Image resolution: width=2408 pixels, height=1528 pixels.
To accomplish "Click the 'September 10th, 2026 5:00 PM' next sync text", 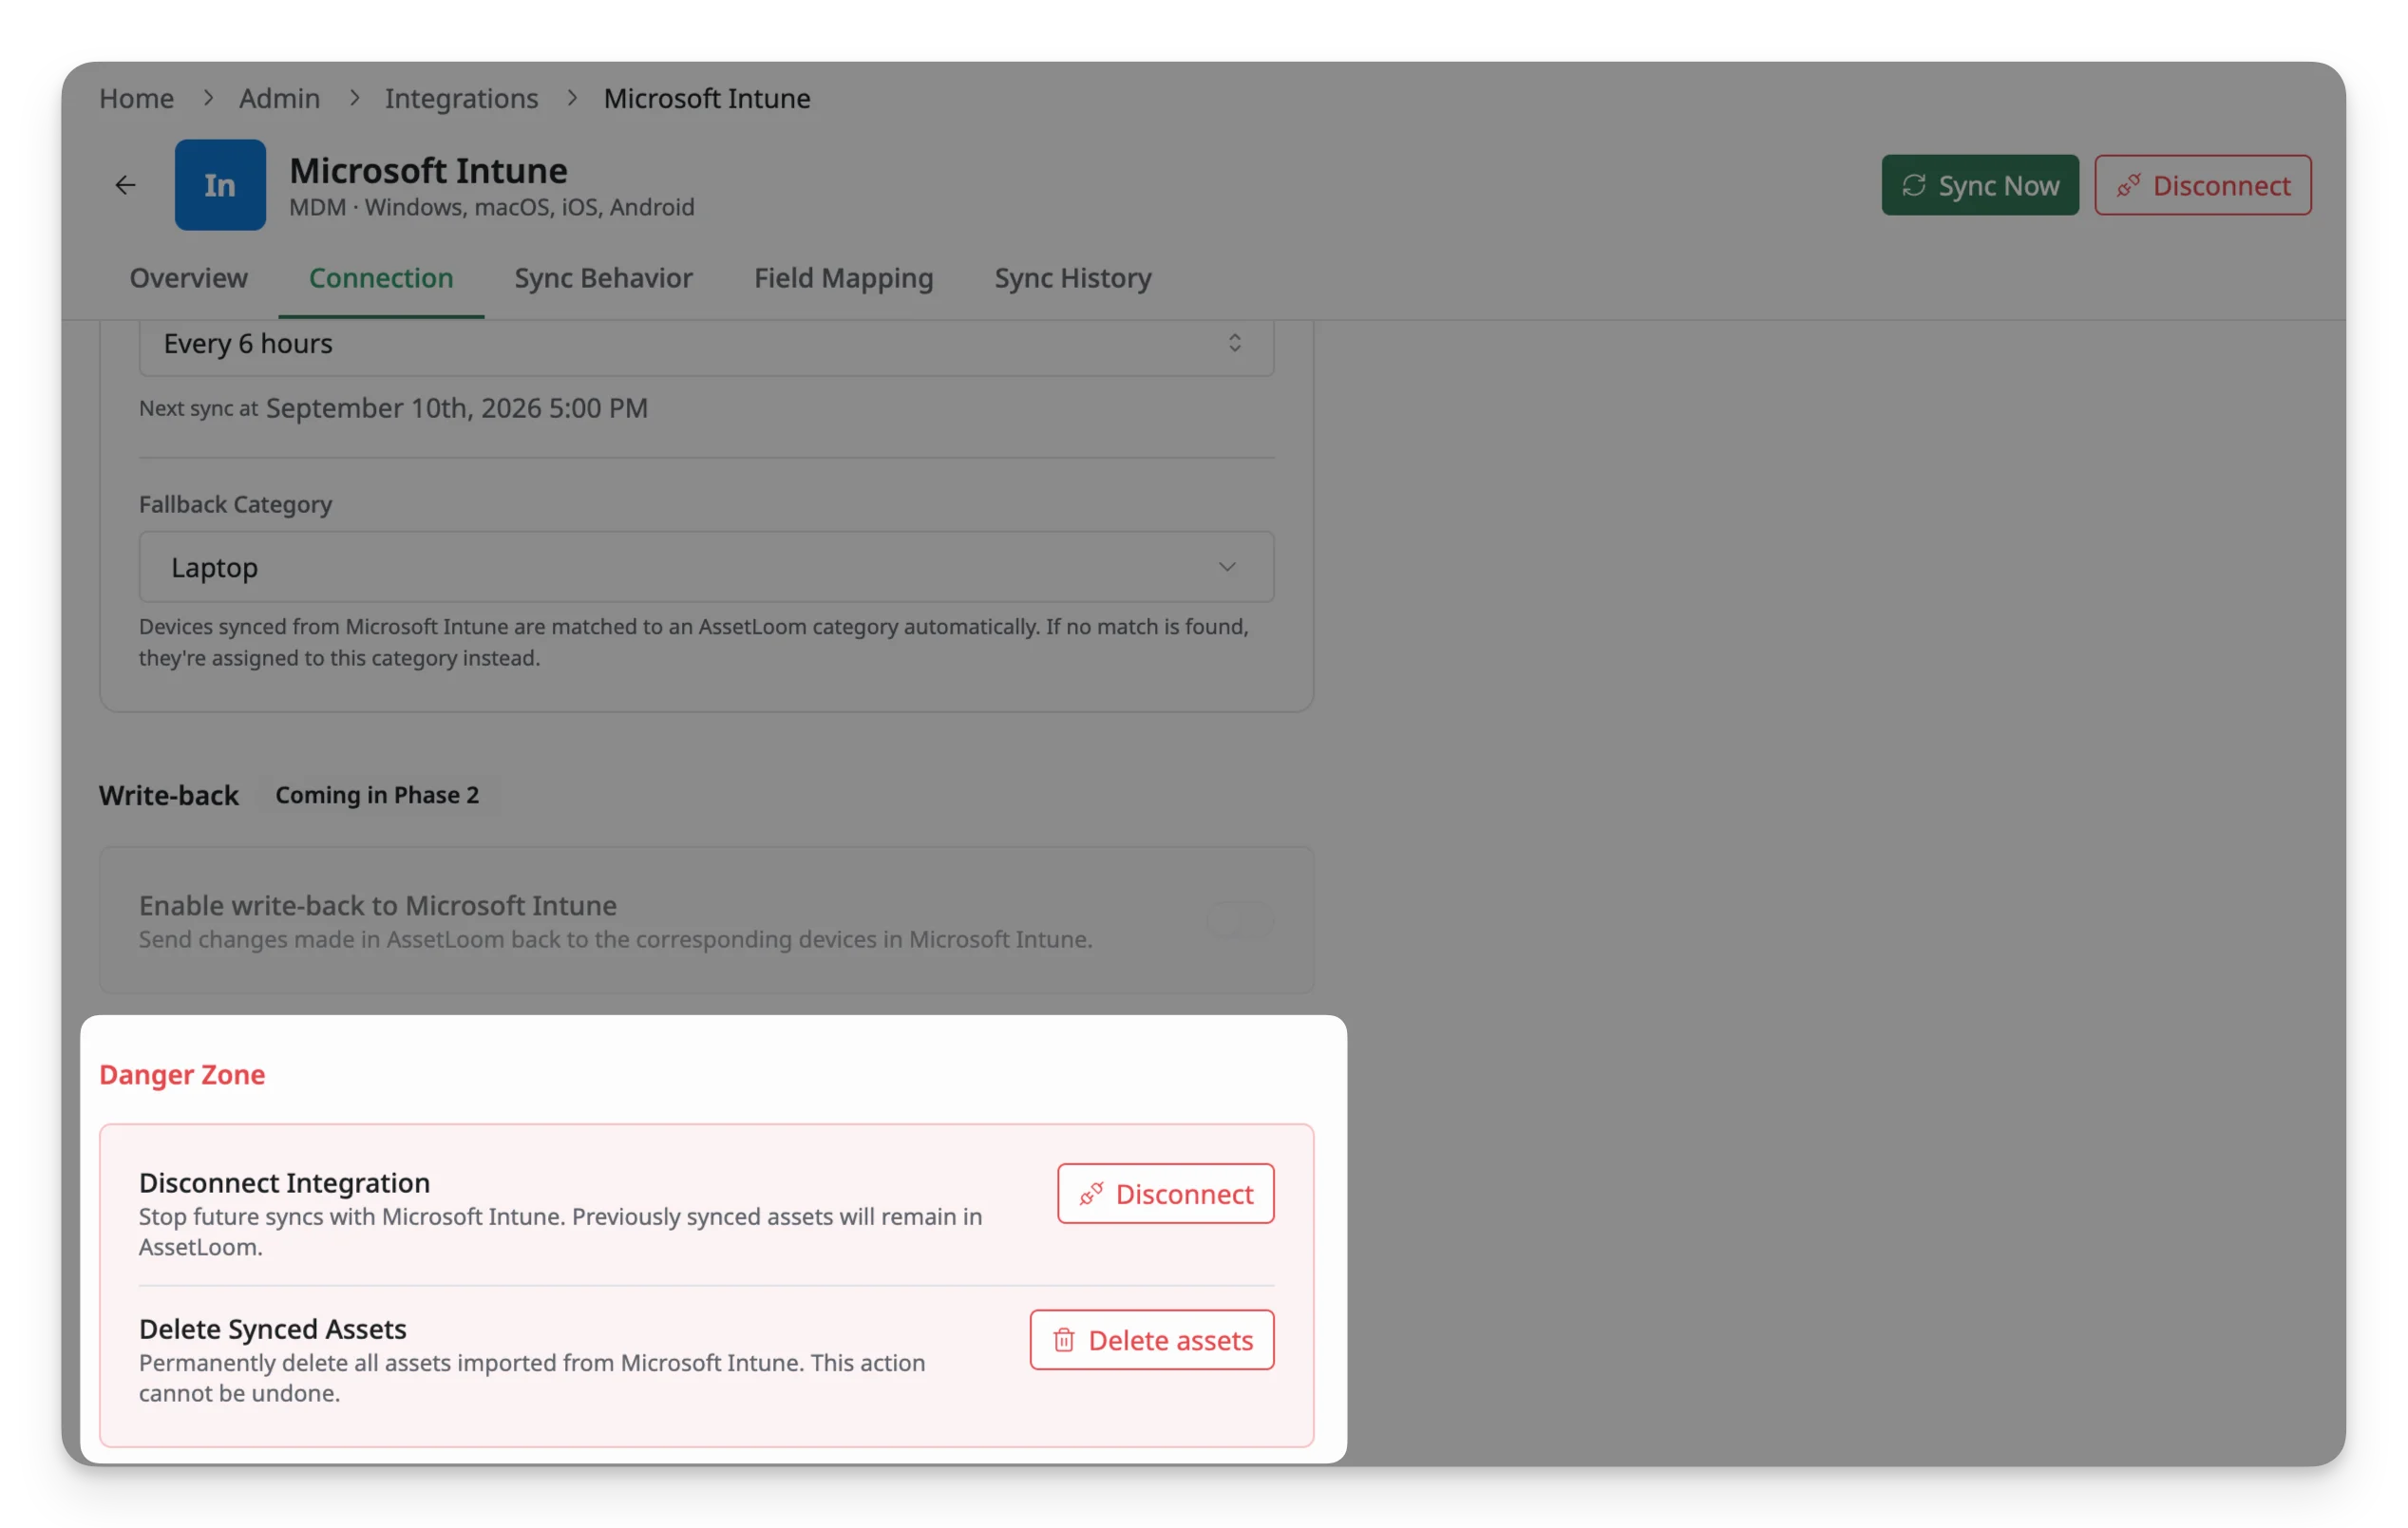I will (x=457, y=408).
